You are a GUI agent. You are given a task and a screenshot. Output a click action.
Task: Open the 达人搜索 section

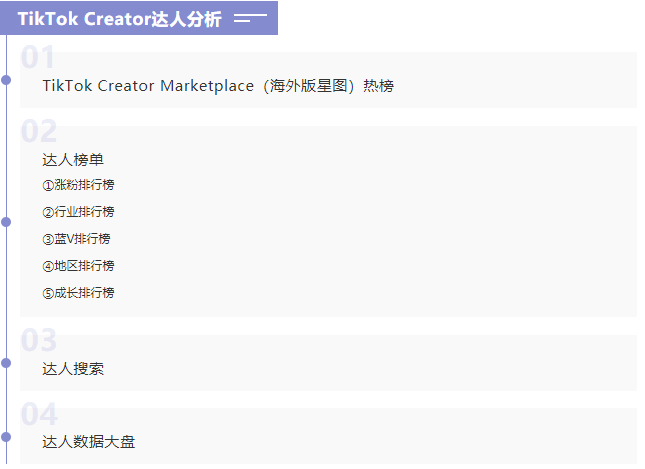(x=73, y=369)
